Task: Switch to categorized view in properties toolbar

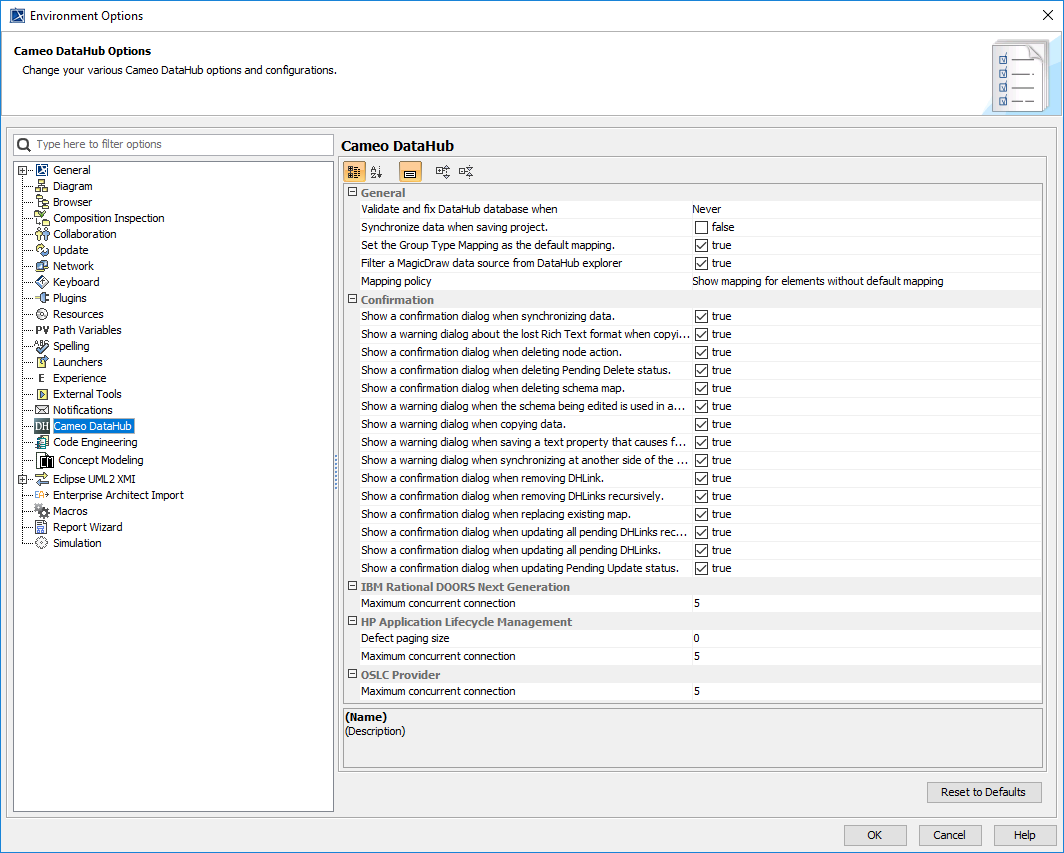Action: click(x=354, y=172)
